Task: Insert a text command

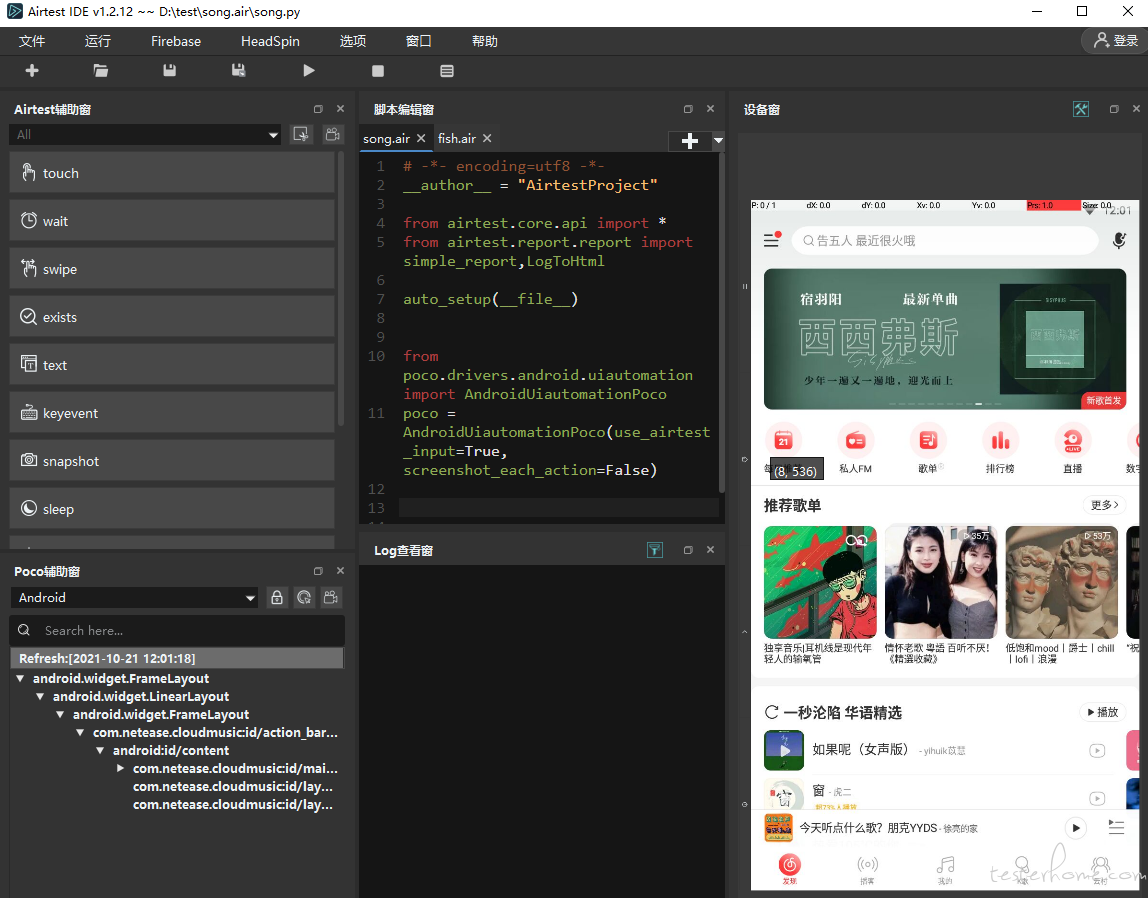Action: [172, 364]
